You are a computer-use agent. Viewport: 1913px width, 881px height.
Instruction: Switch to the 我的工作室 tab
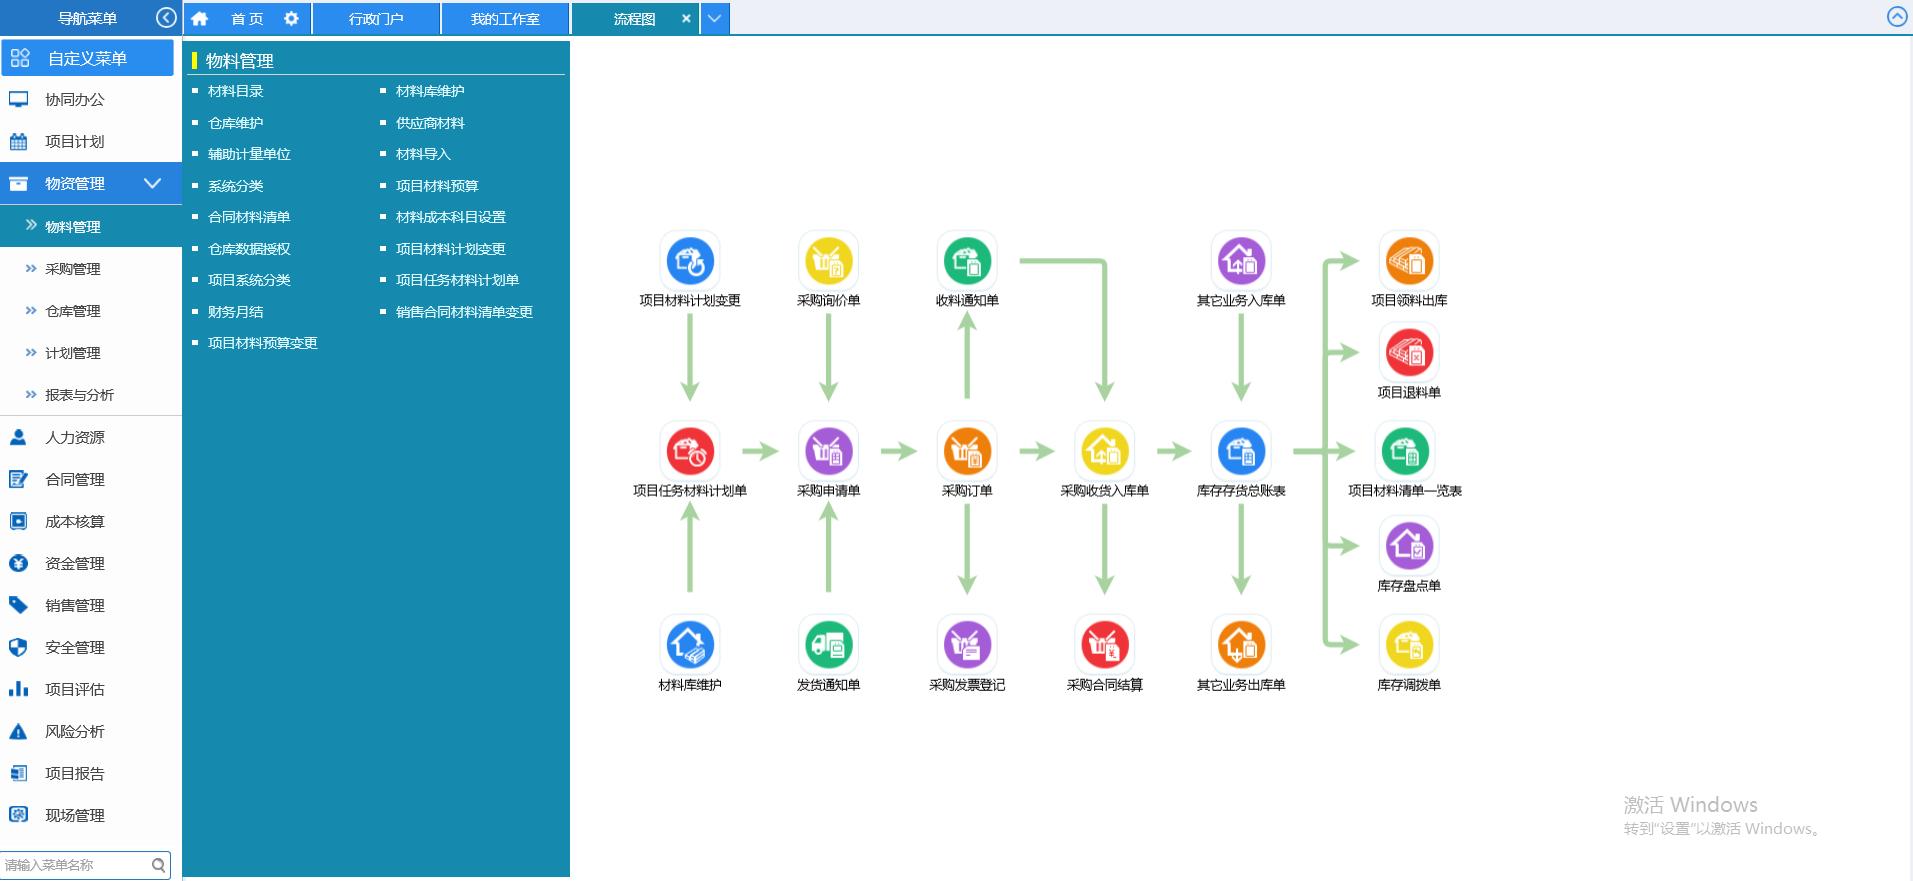tap(505, 19)
